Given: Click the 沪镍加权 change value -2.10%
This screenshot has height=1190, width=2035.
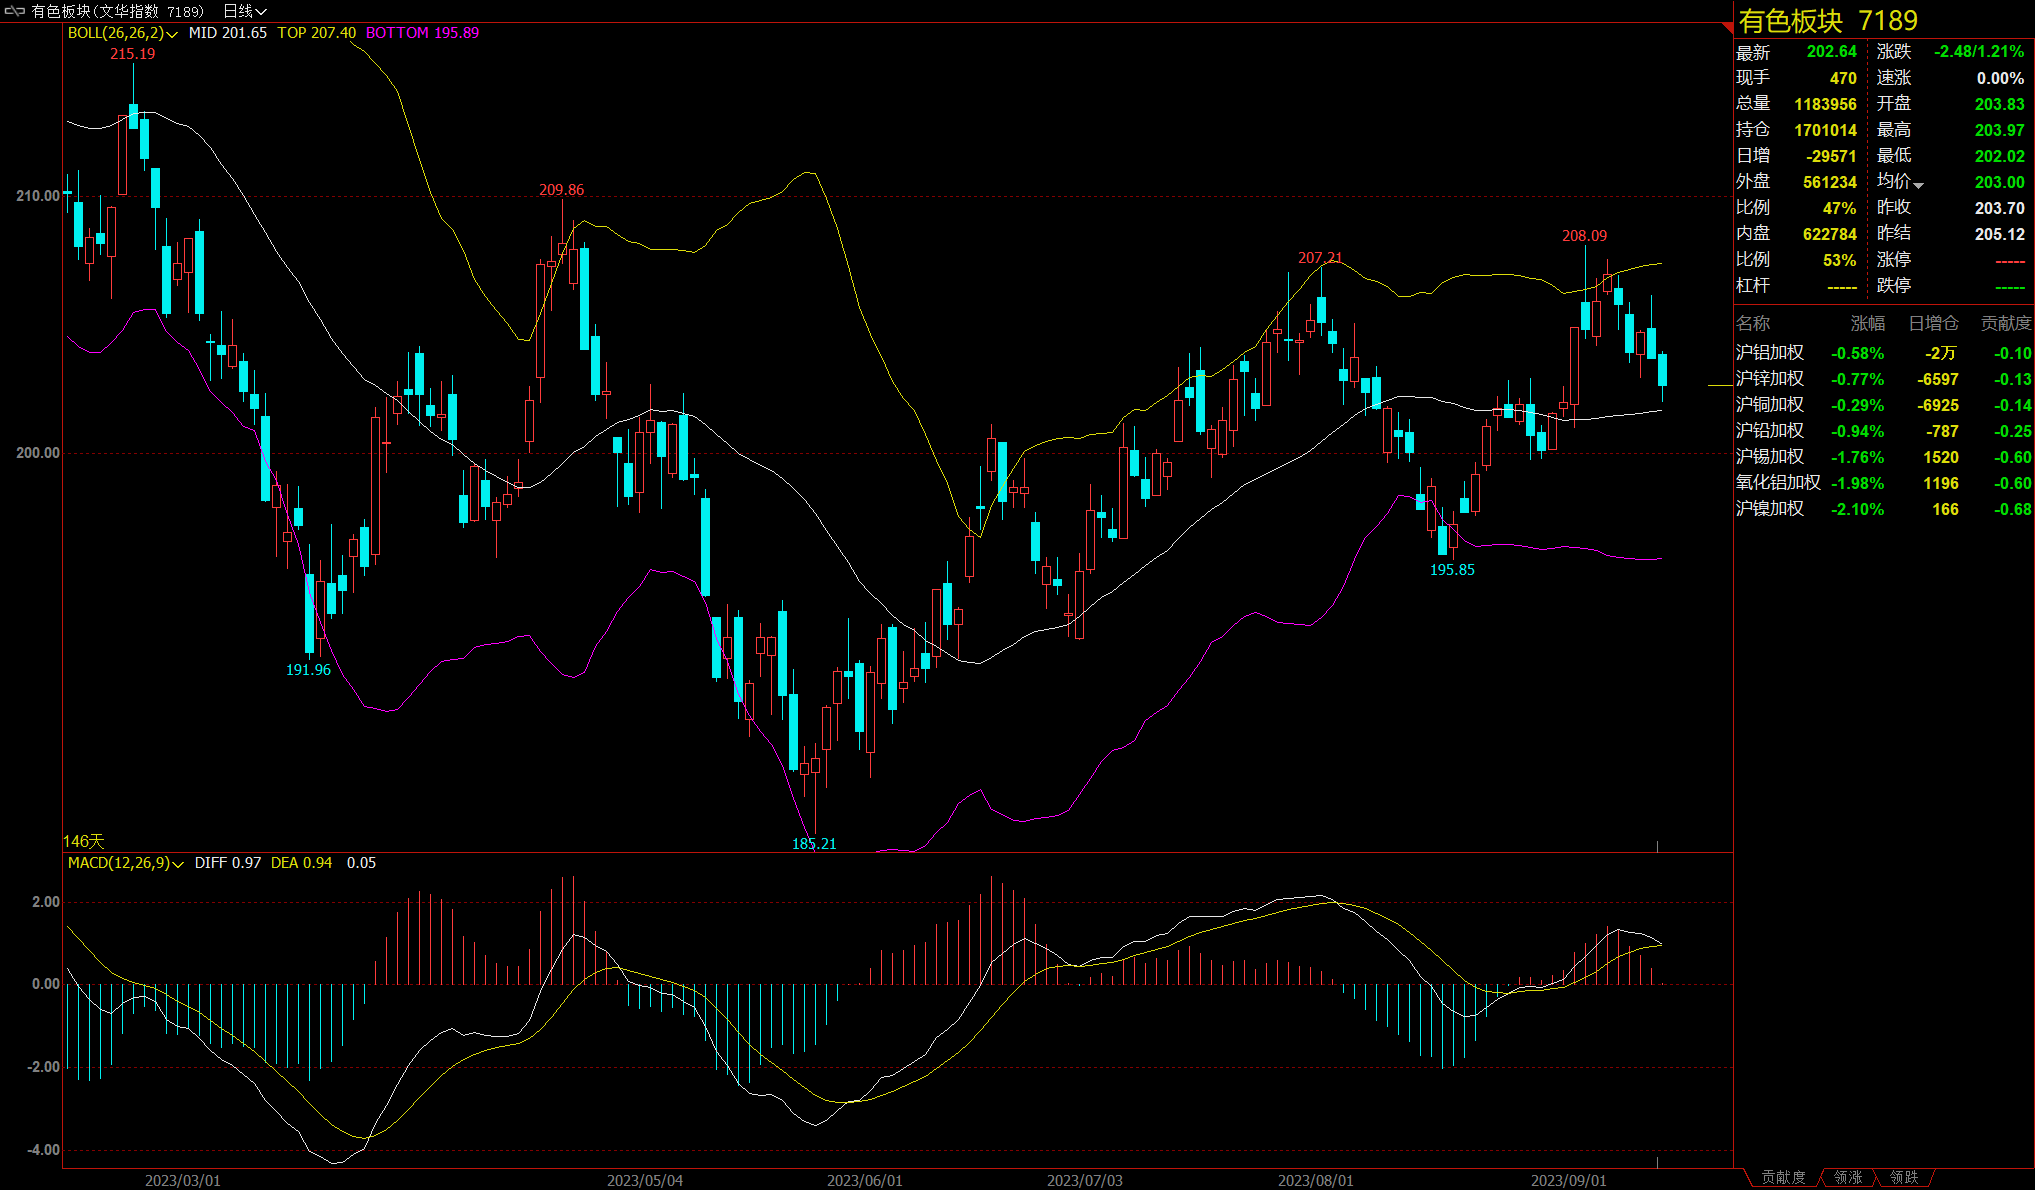Looking at the screenshot, I should click(1857, 509).
